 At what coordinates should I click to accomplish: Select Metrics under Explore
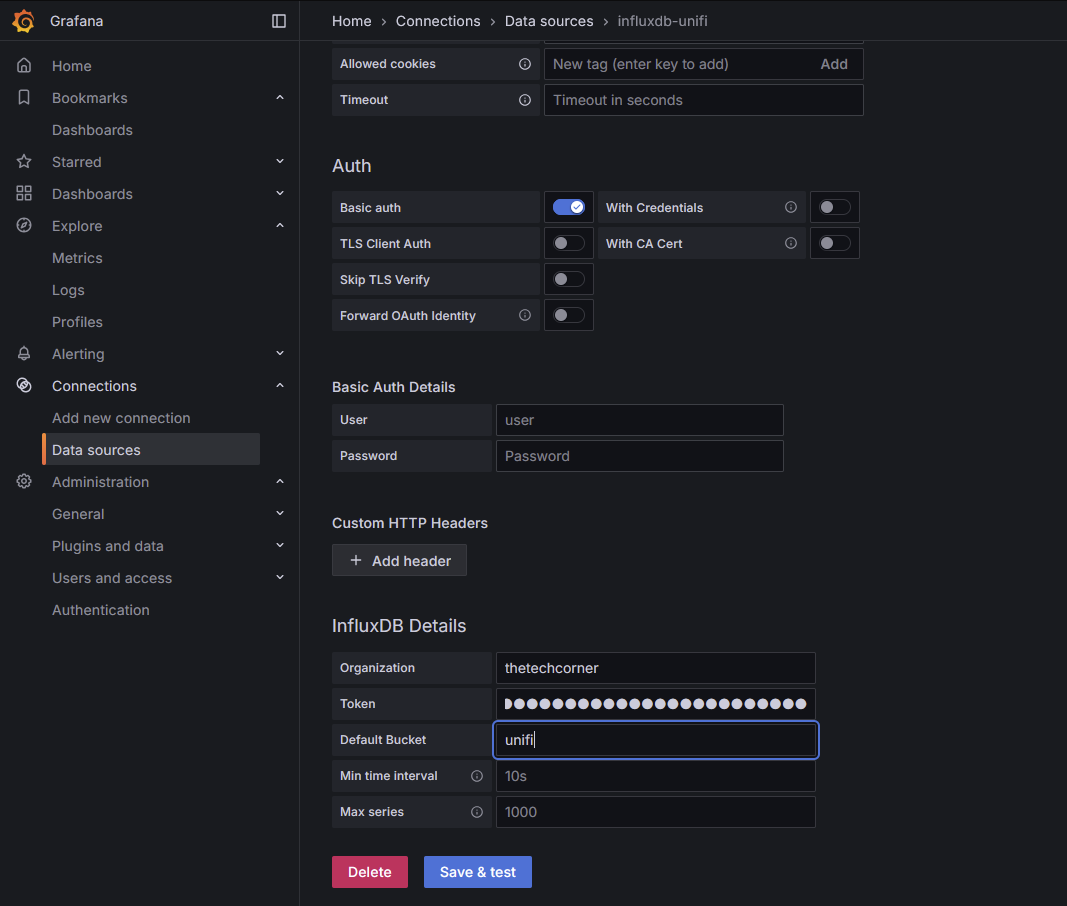(77, 258)
